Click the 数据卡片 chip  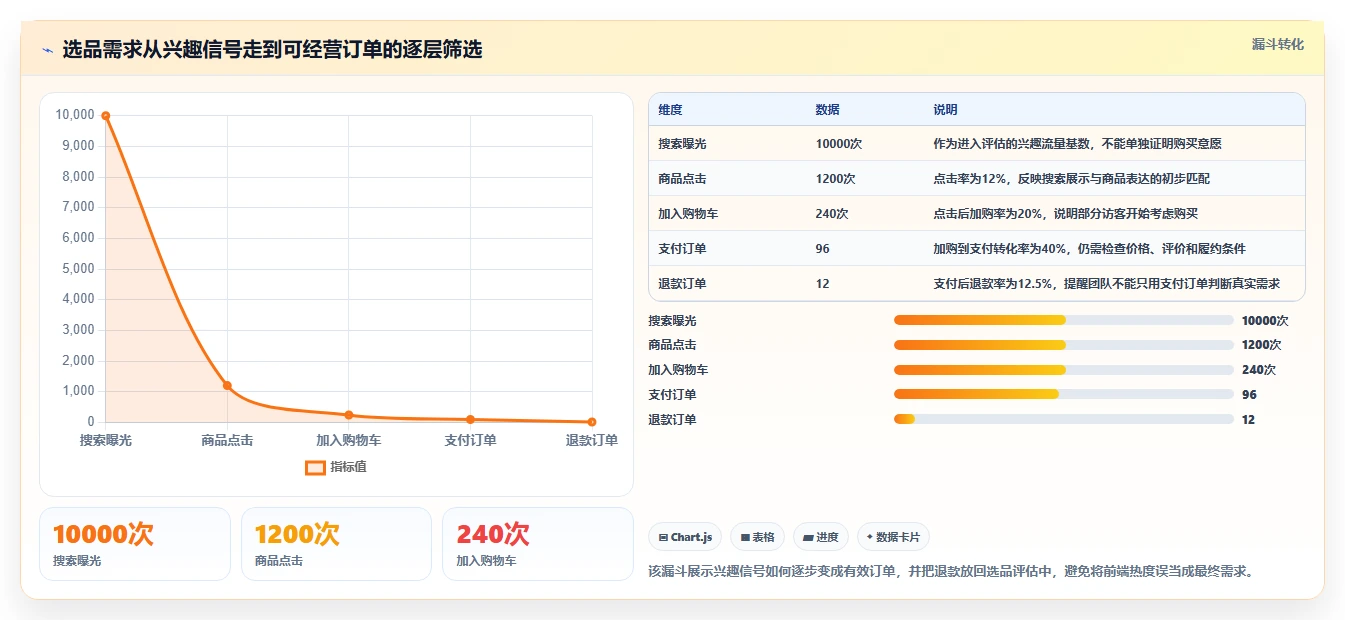[x=893, y=537]
